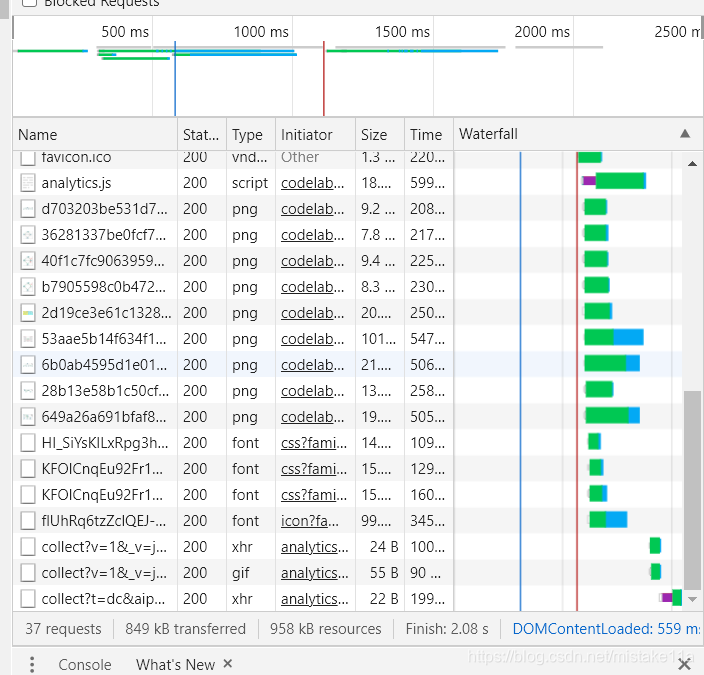Click the 37 requests status text
The height and width of the screenshot is (675, 704).
[x=63, y=629]
